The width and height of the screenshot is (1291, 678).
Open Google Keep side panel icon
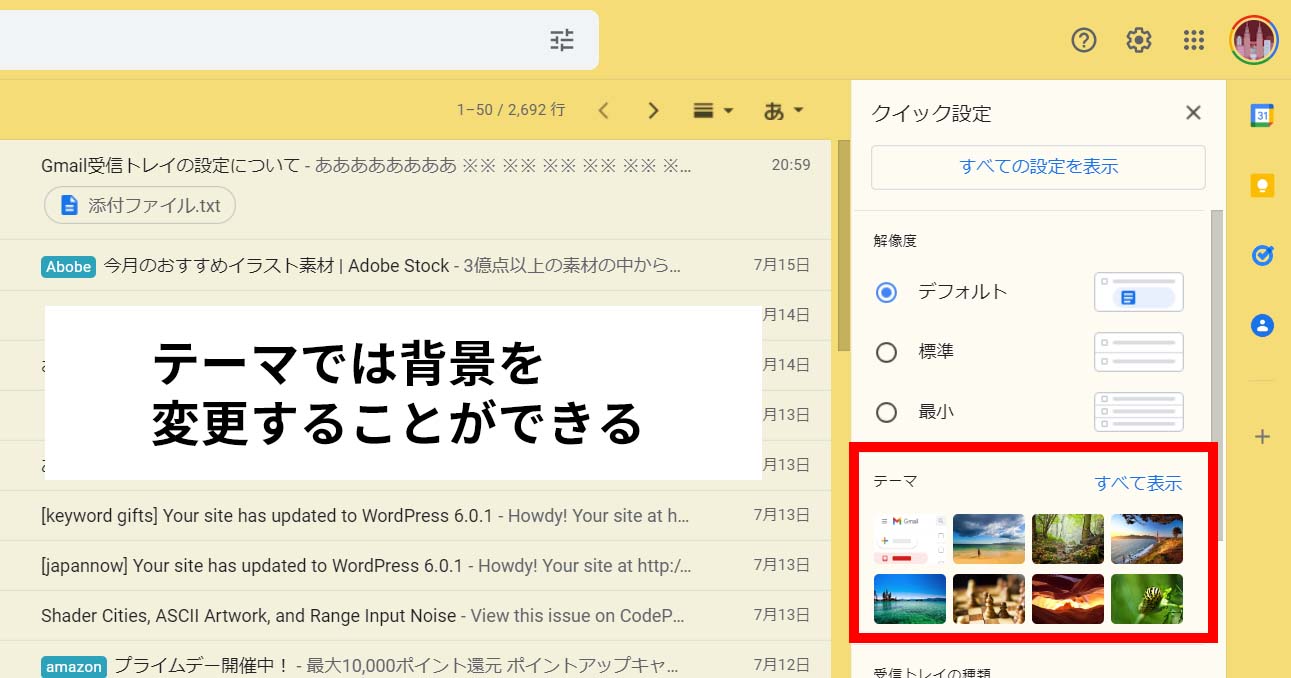pyautogui.click(x=1262, y=185)
